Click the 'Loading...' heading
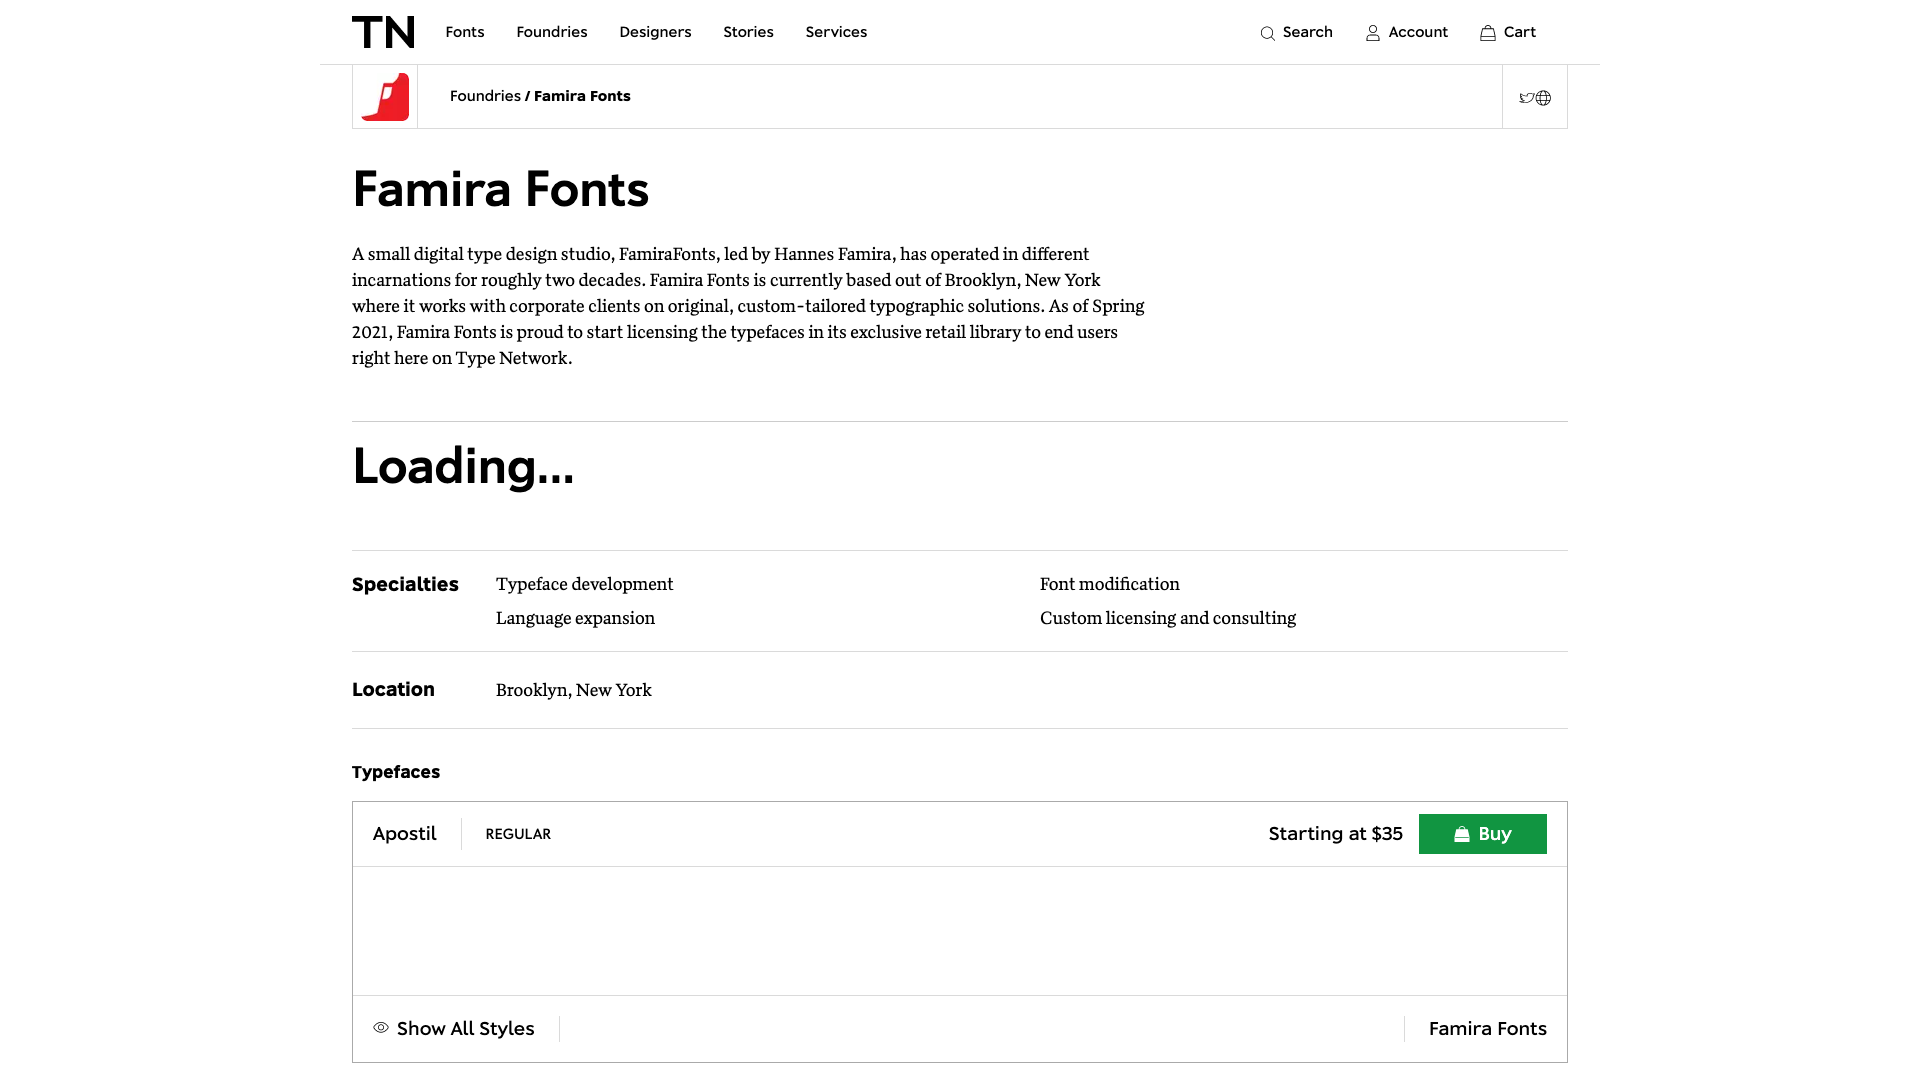 pos(463,466)
